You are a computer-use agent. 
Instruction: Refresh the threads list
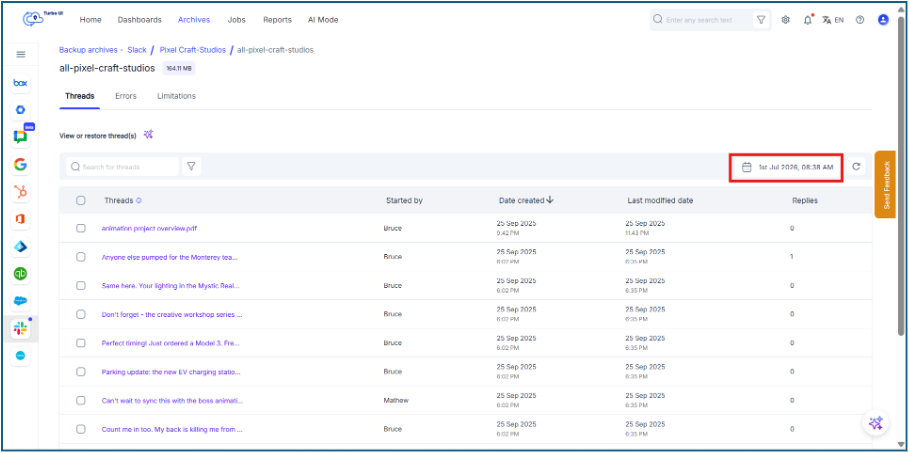tap(856, 167)
